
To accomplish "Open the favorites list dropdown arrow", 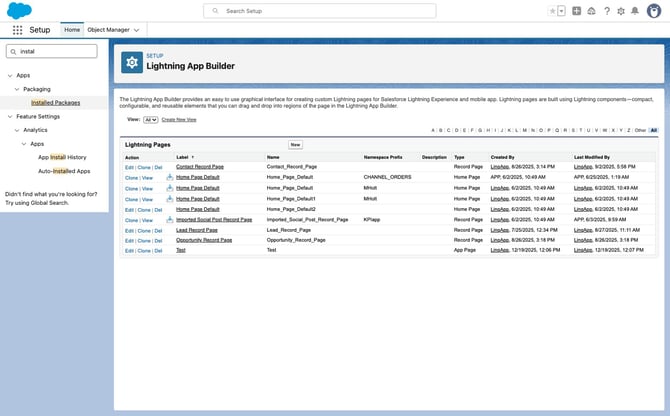I will tap(561, 11).
